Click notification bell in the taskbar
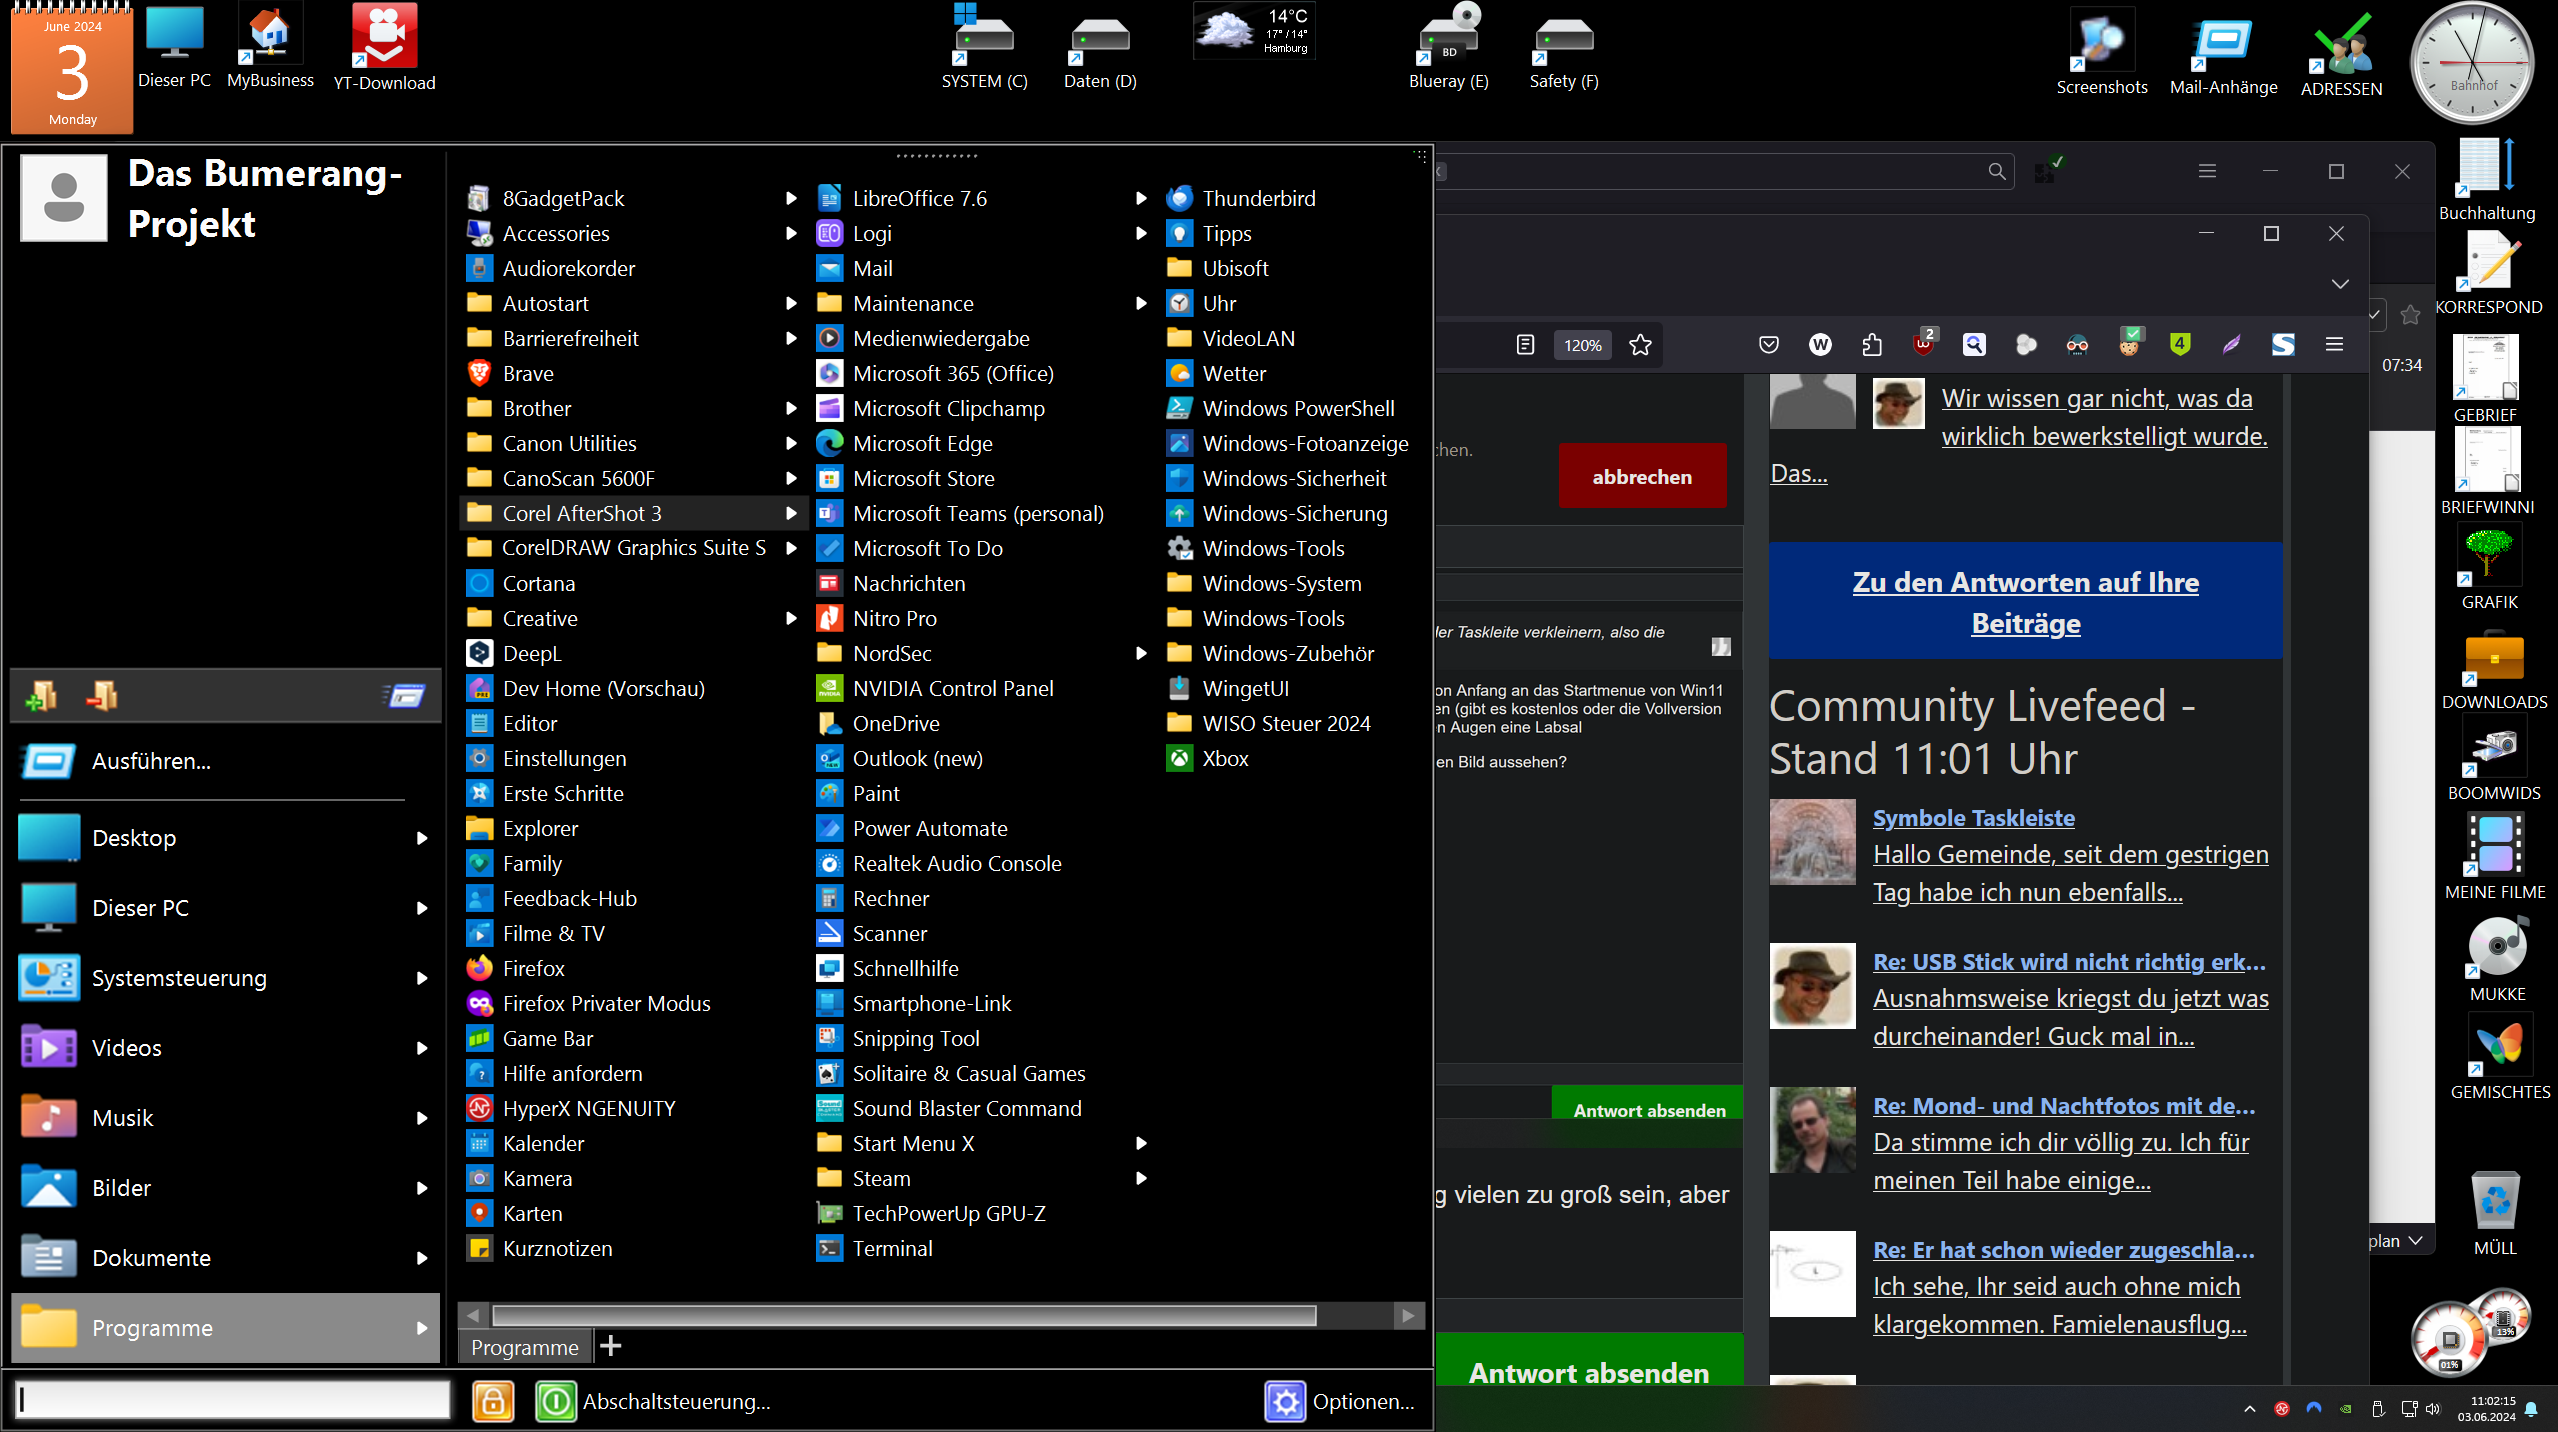This screenshot has height=1432, width=2558. [2531, 1408]
